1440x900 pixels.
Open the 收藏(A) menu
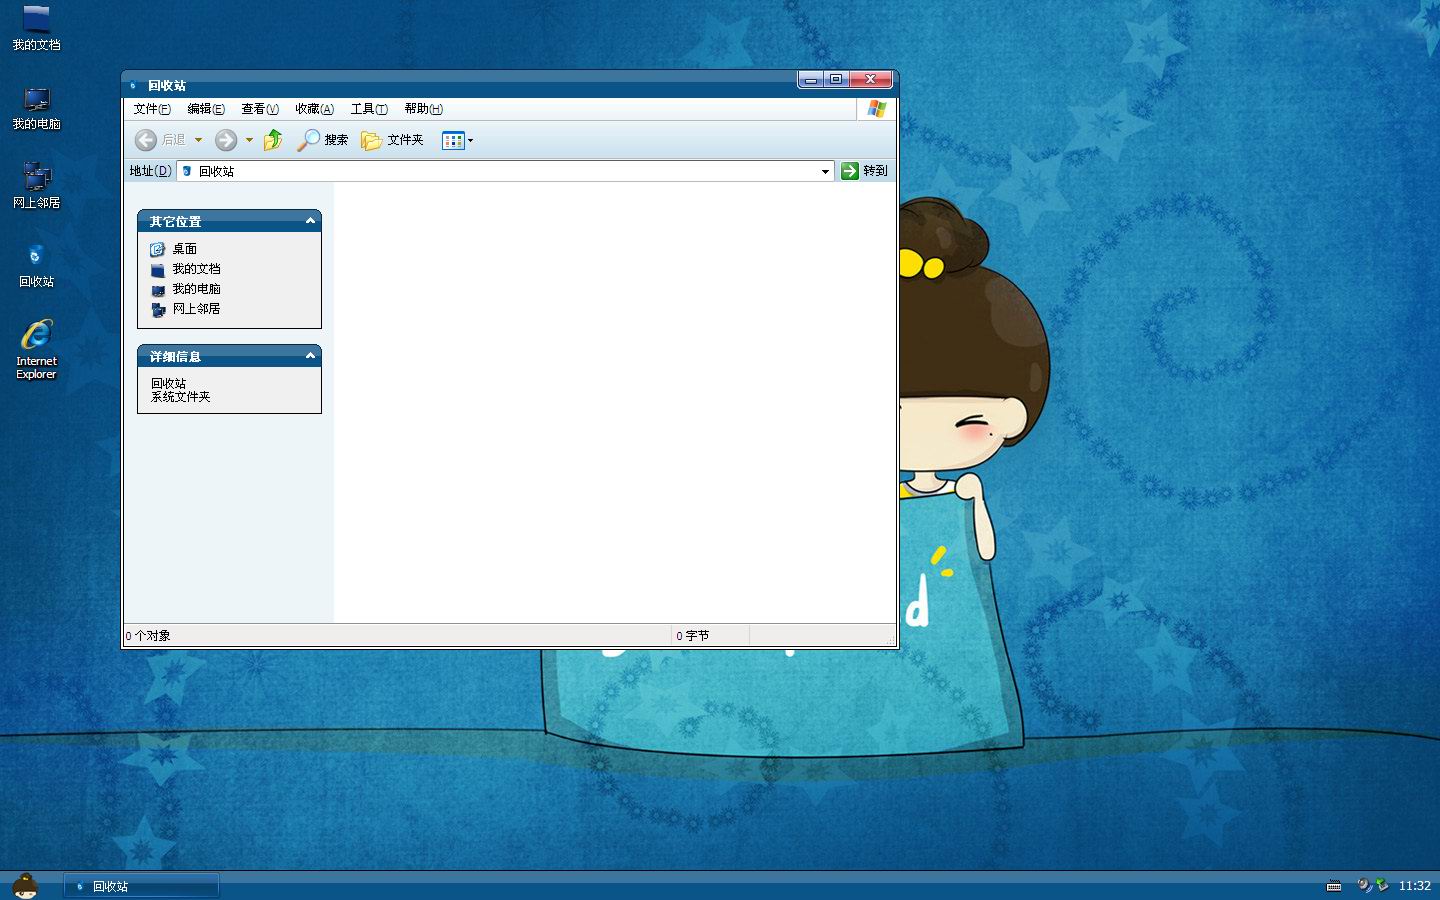(314, 109)
